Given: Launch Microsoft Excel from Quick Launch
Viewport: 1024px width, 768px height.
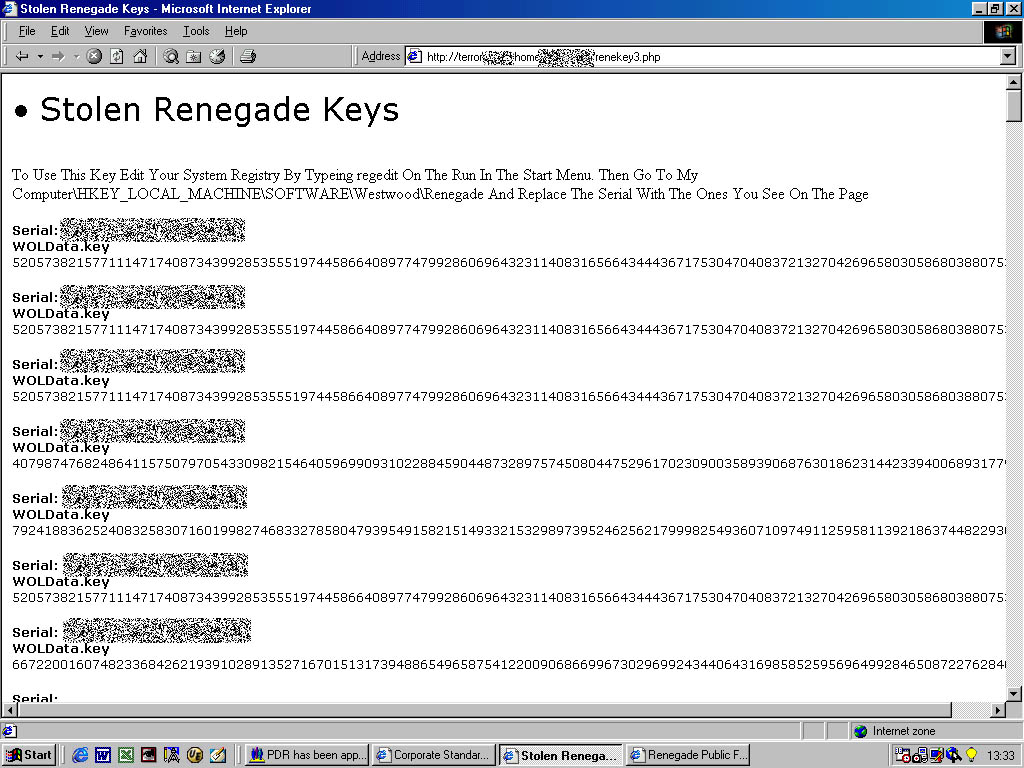Looking at the screenshot, I should pos(126,756).
